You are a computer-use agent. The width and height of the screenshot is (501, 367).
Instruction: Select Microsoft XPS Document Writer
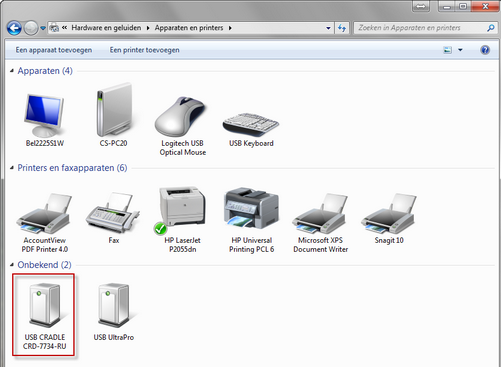click(320, 223)
